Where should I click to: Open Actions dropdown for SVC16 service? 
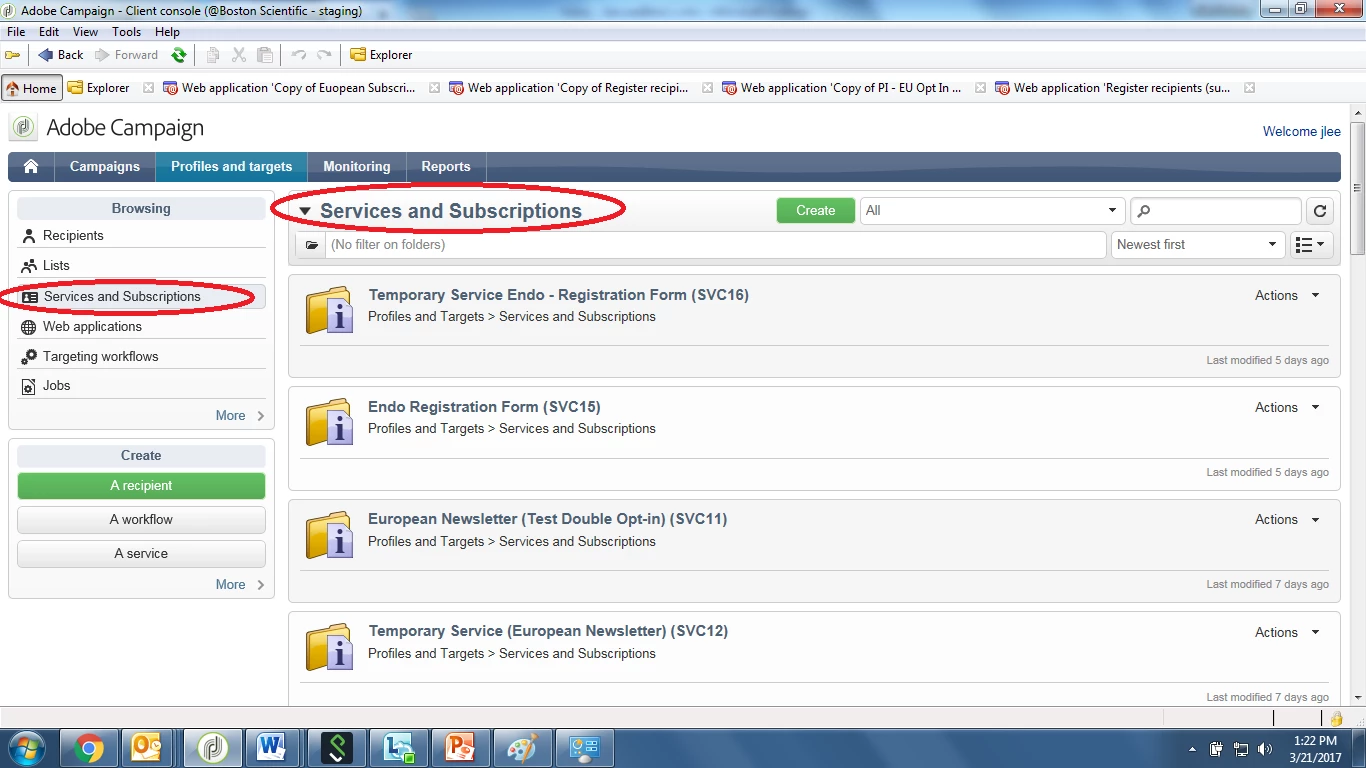[x=1287, y=296]
